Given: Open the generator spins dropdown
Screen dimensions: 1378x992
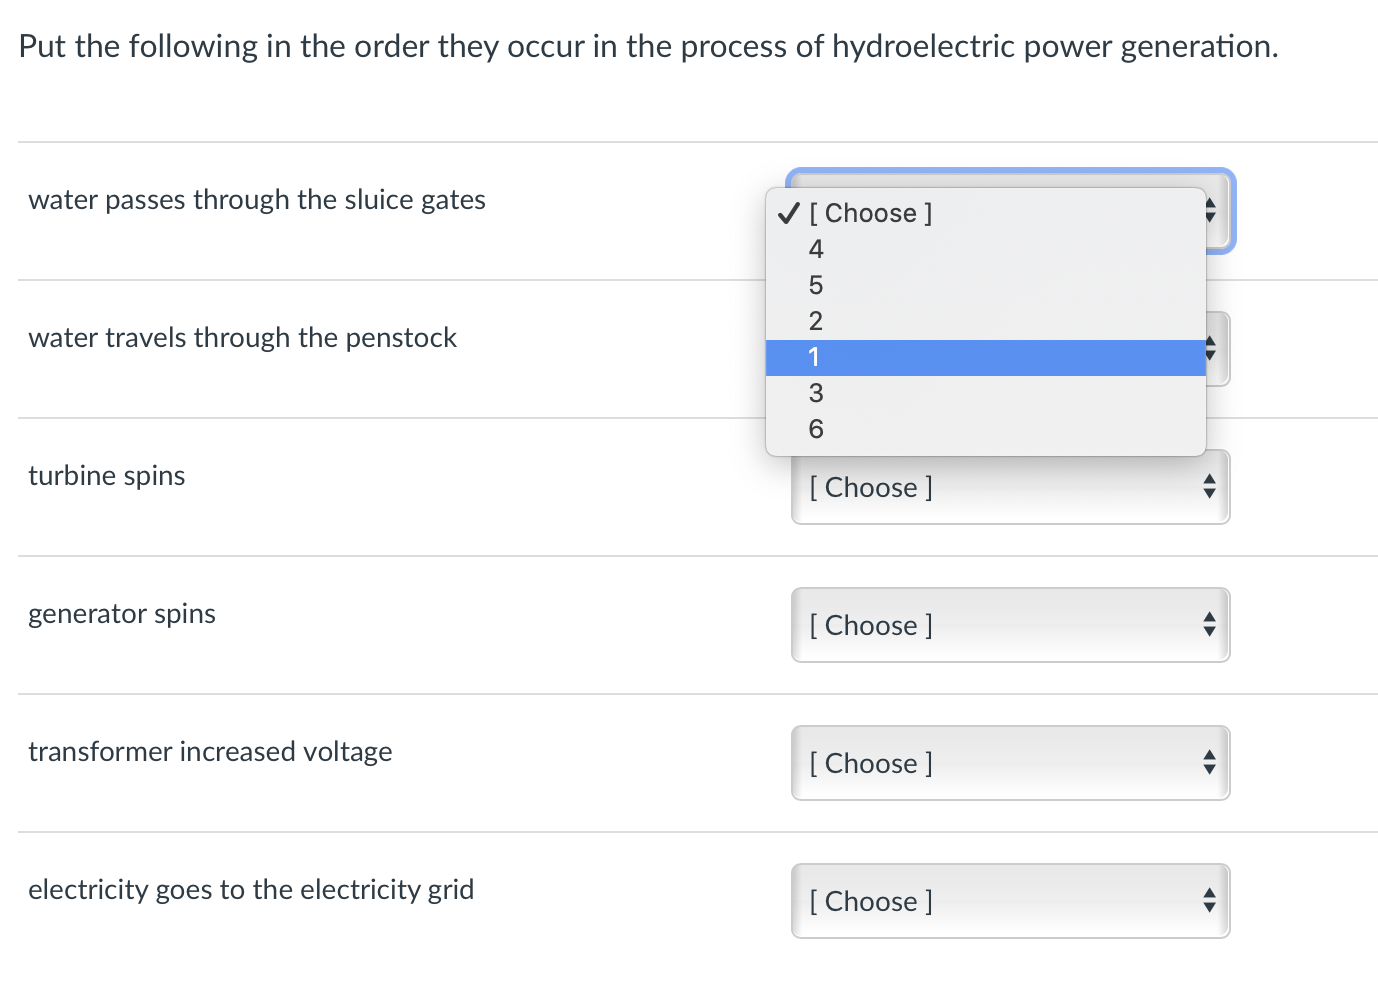Looking at the screenshot, I should pyautogui.click(x=1010, y=625).
